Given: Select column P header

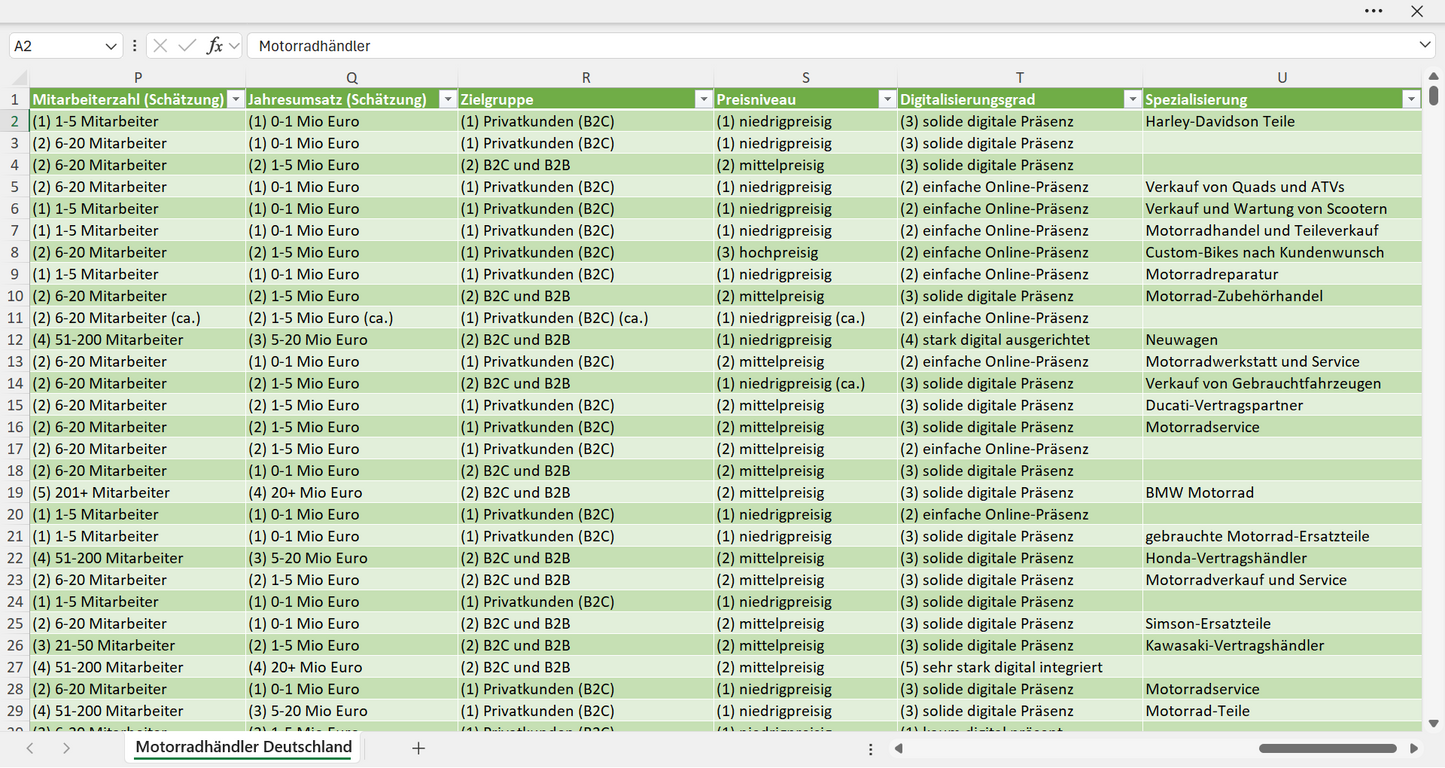Looking at the screenshot, I should click(x=138, y=78).
